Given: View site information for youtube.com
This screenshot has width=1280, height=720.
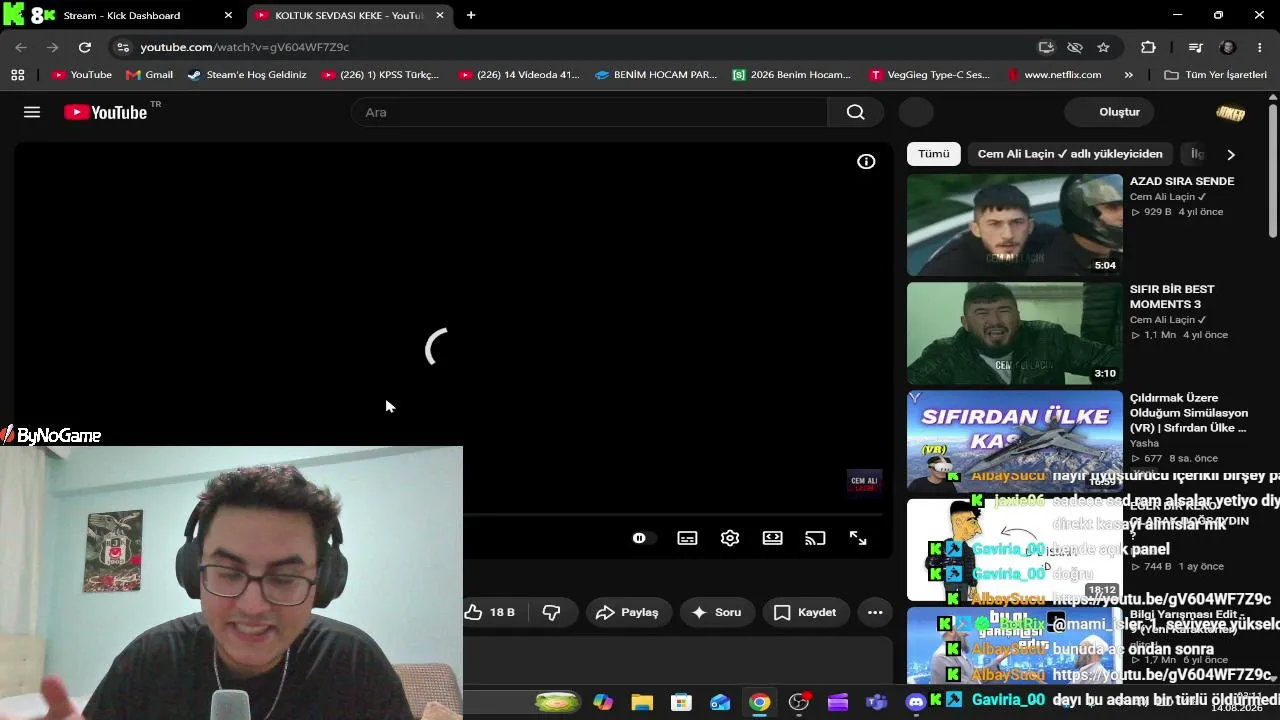Looking at the screenshot, I should (x=122, y=47).
